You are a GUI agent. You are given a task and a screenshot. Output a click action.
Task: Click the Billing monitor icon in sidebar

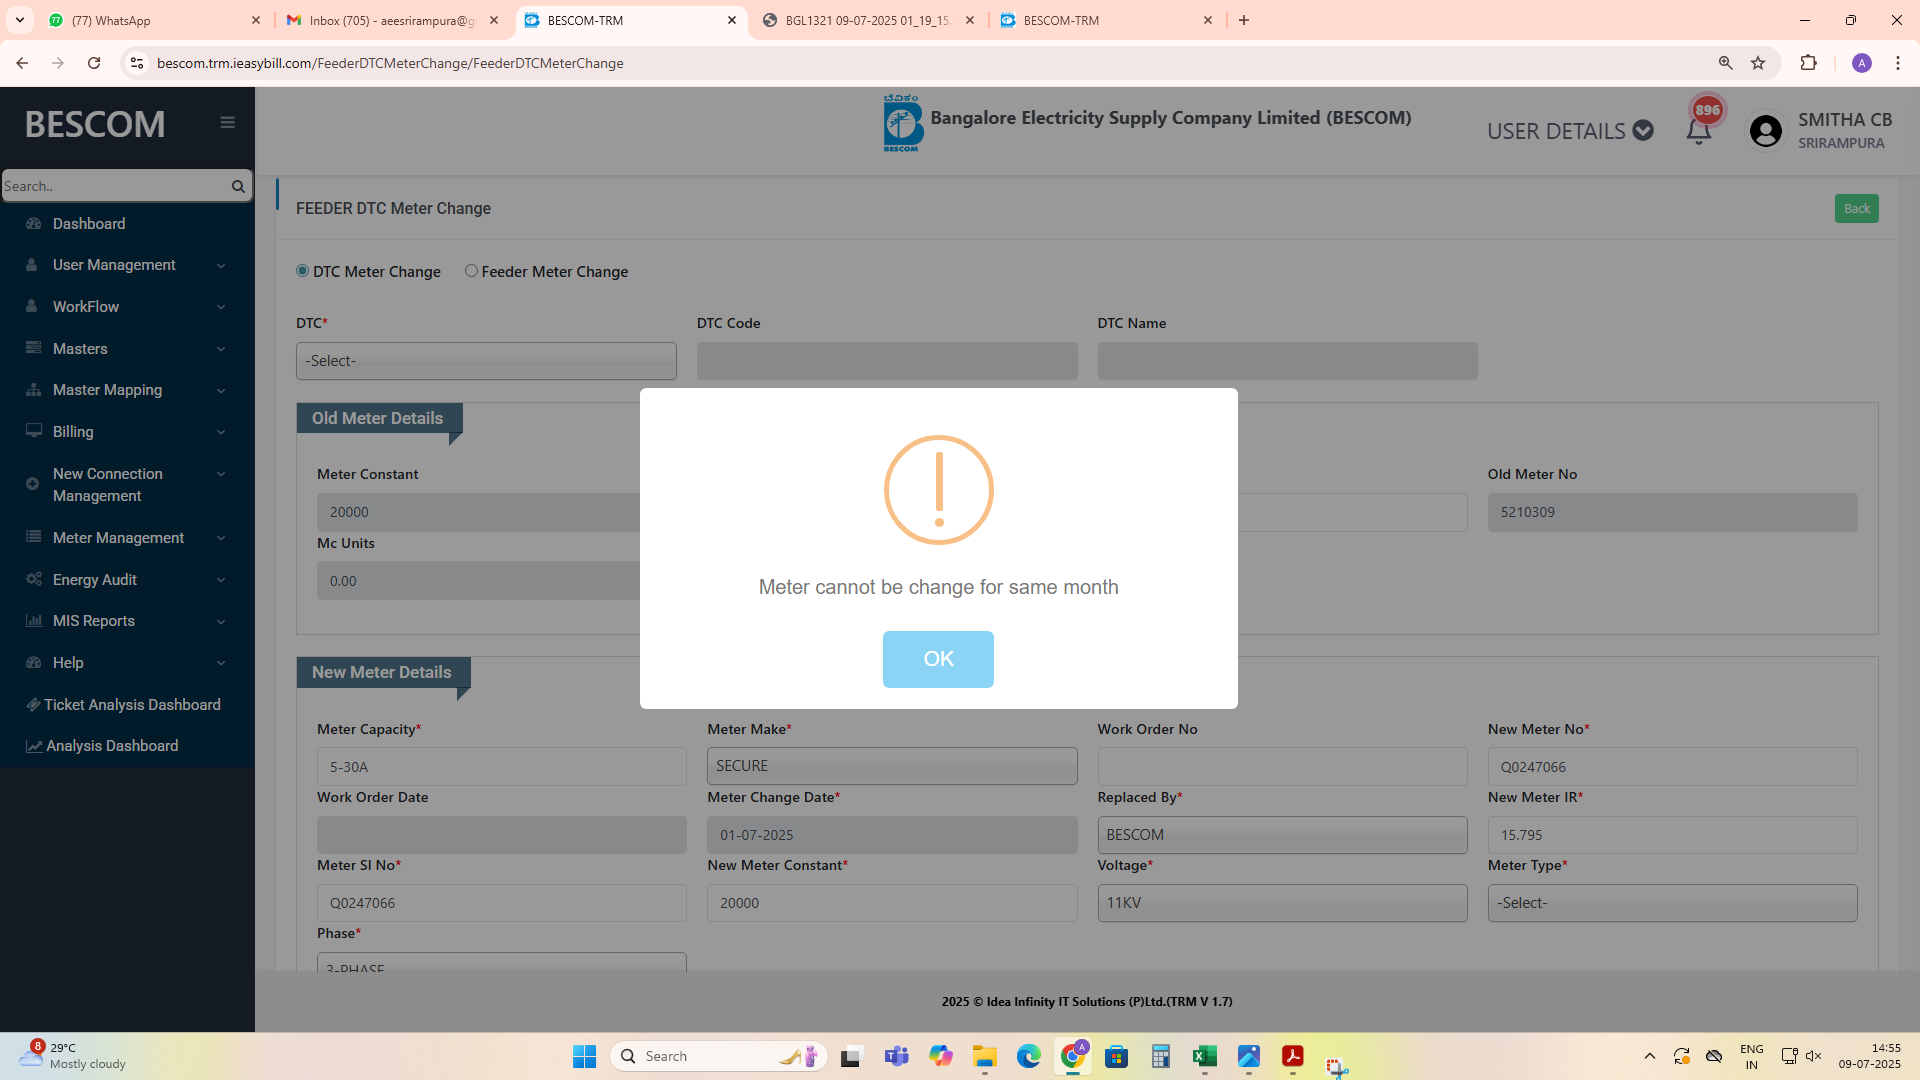click(x=34, y=431)
